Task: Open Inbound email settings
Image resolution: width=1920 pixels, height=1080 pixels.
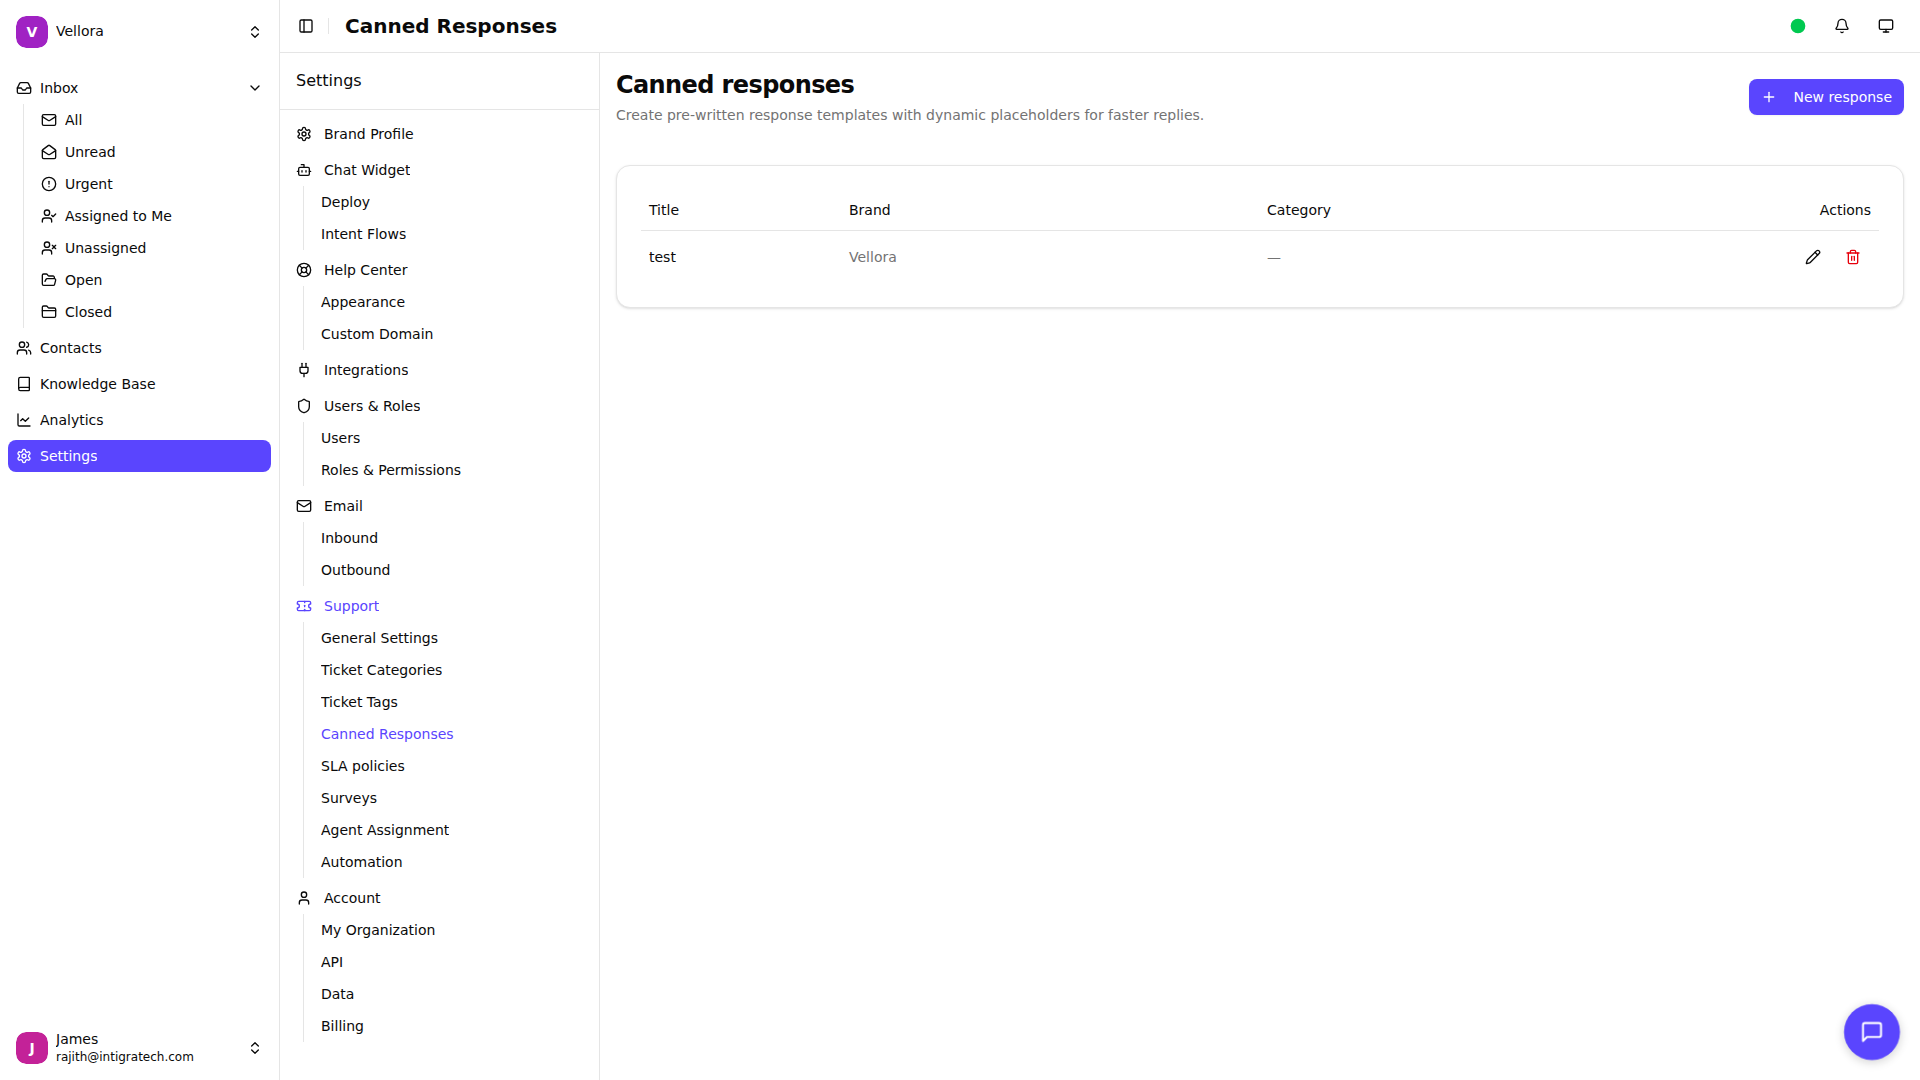Action: 349,538
